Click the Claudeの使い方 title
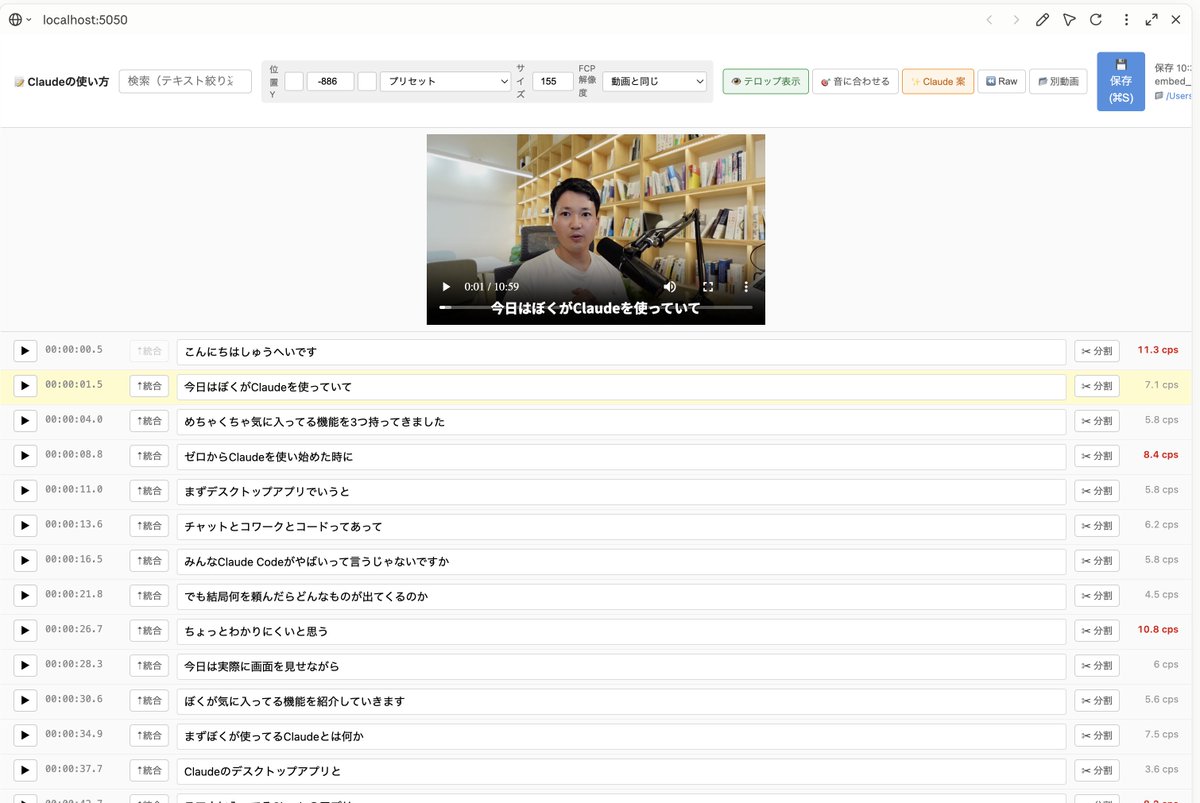Image resolution: width=1200 pixels, height=803 pixels. (68, 82)
